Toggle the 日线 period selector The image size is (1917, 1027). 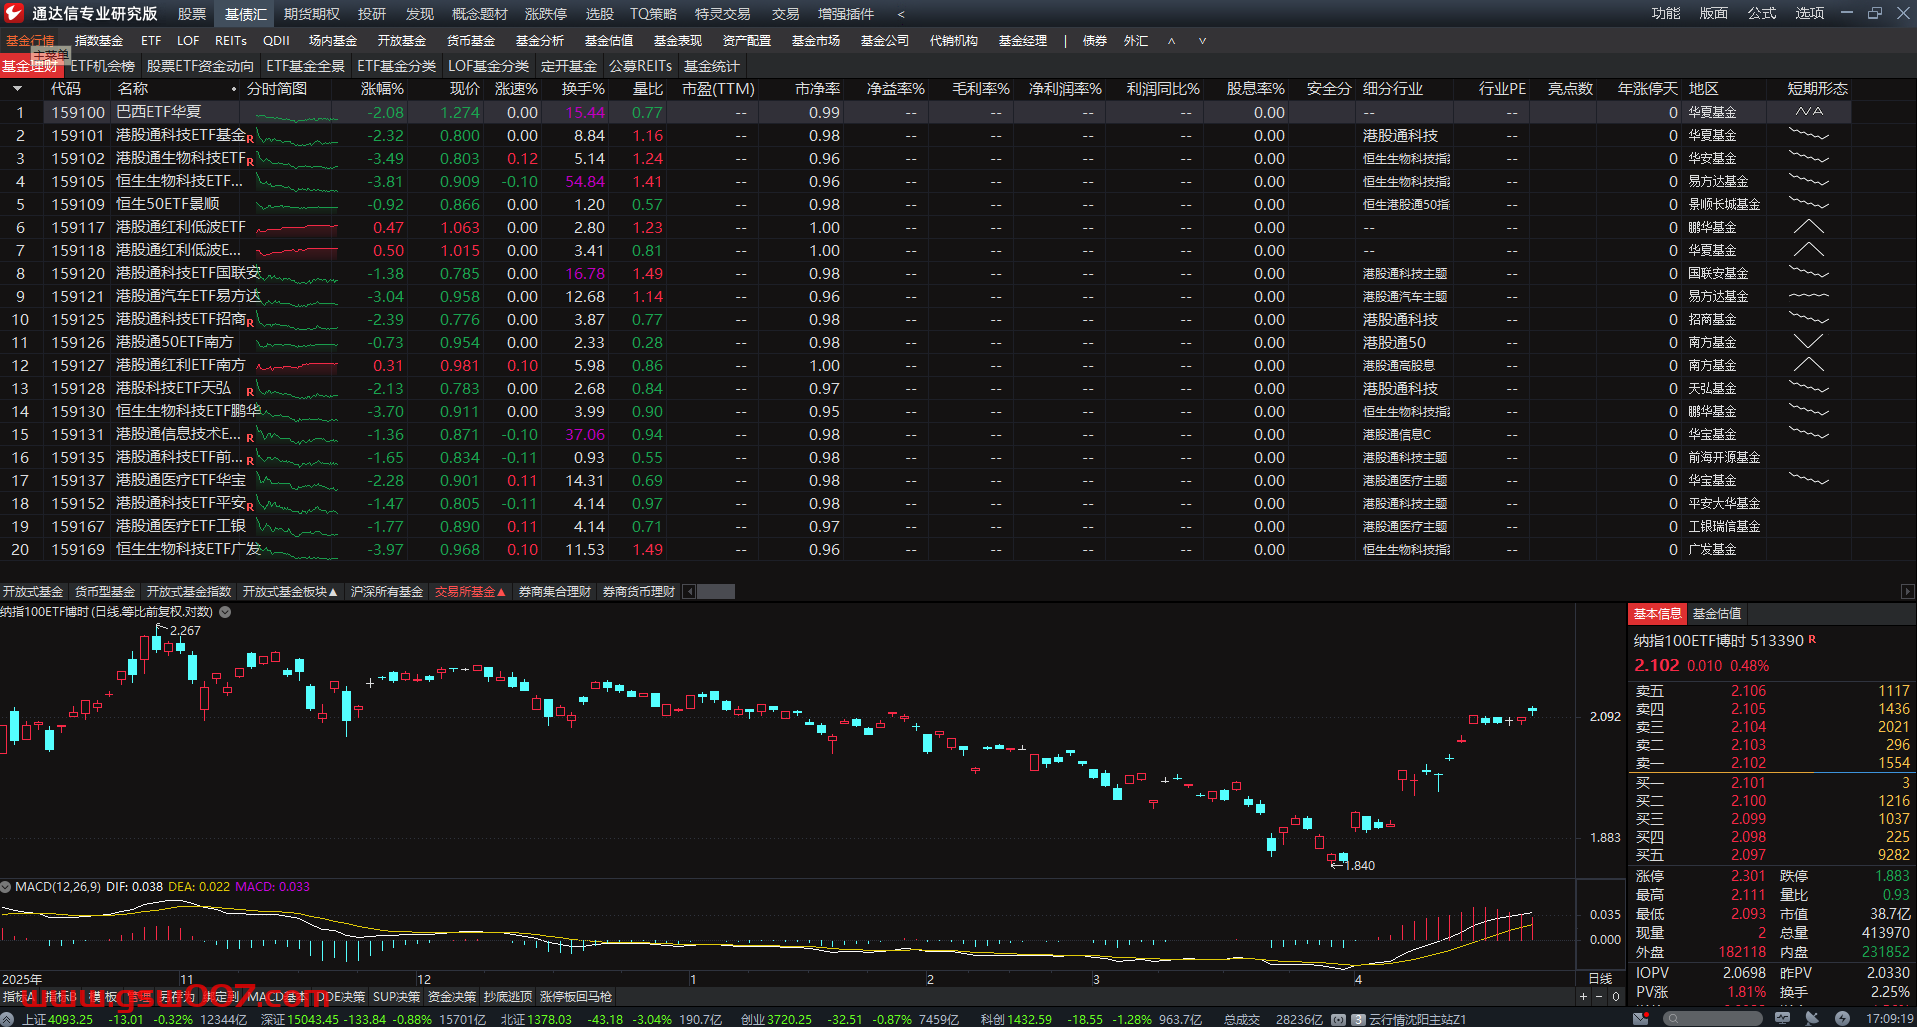1600,979
